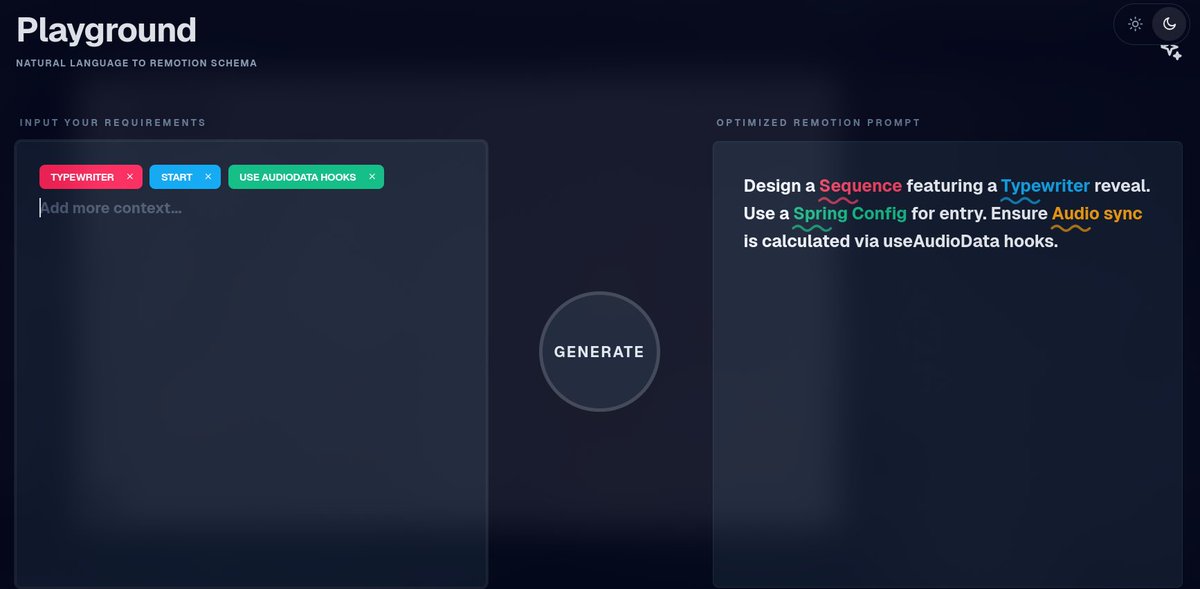Viewport: 1200px width, 589px height.
Task: Focus the 'Add more context...' input
Action: 250,208
